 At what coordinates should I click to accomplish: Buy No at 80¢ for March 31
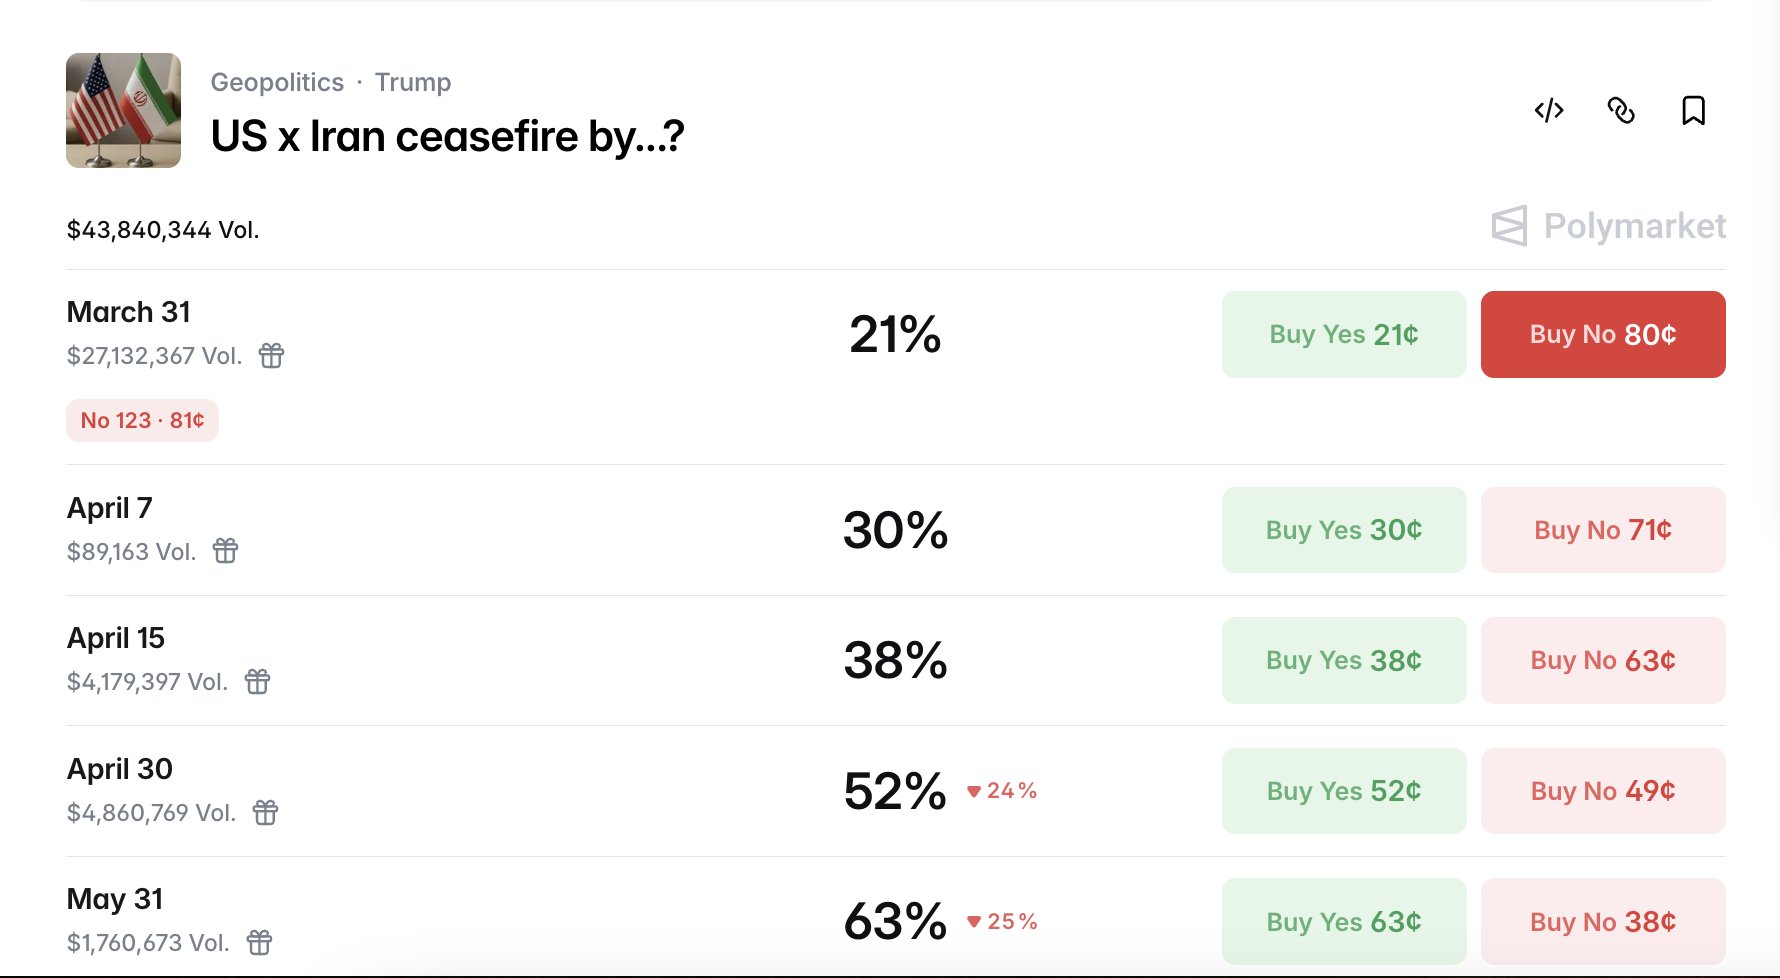(1602, 334)
